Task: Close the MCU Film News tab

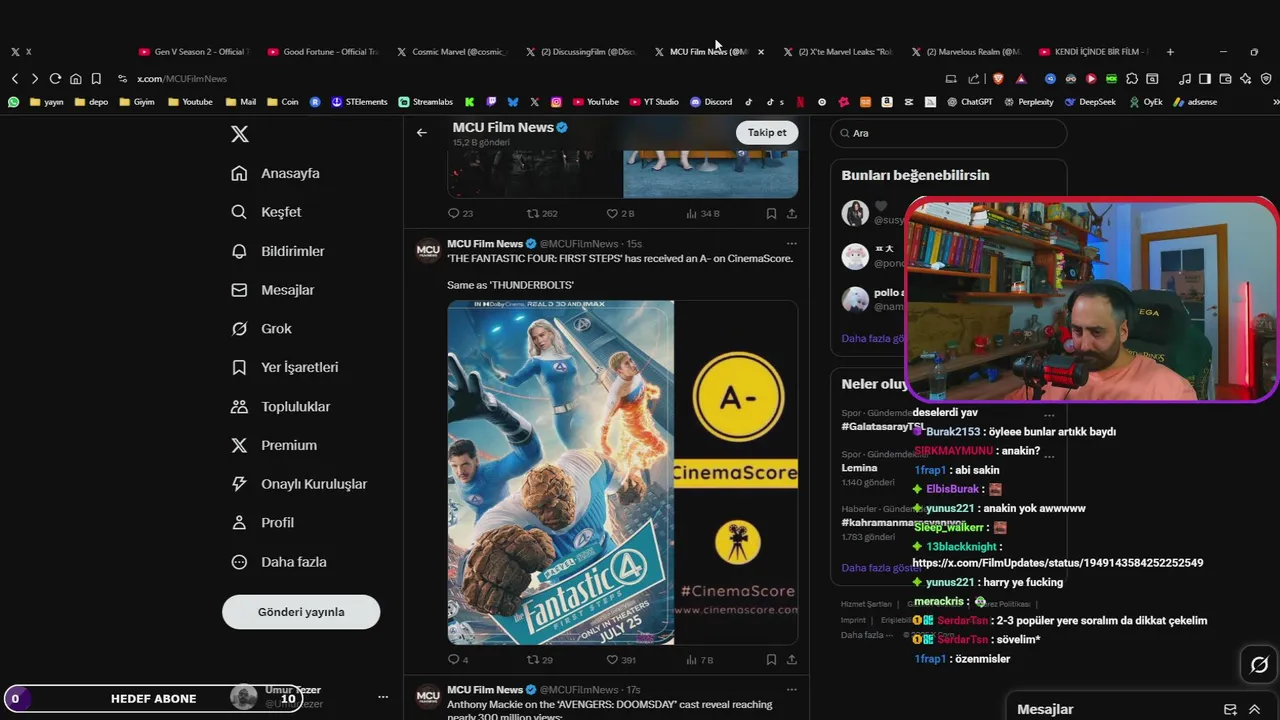Action: coord(761,52)
